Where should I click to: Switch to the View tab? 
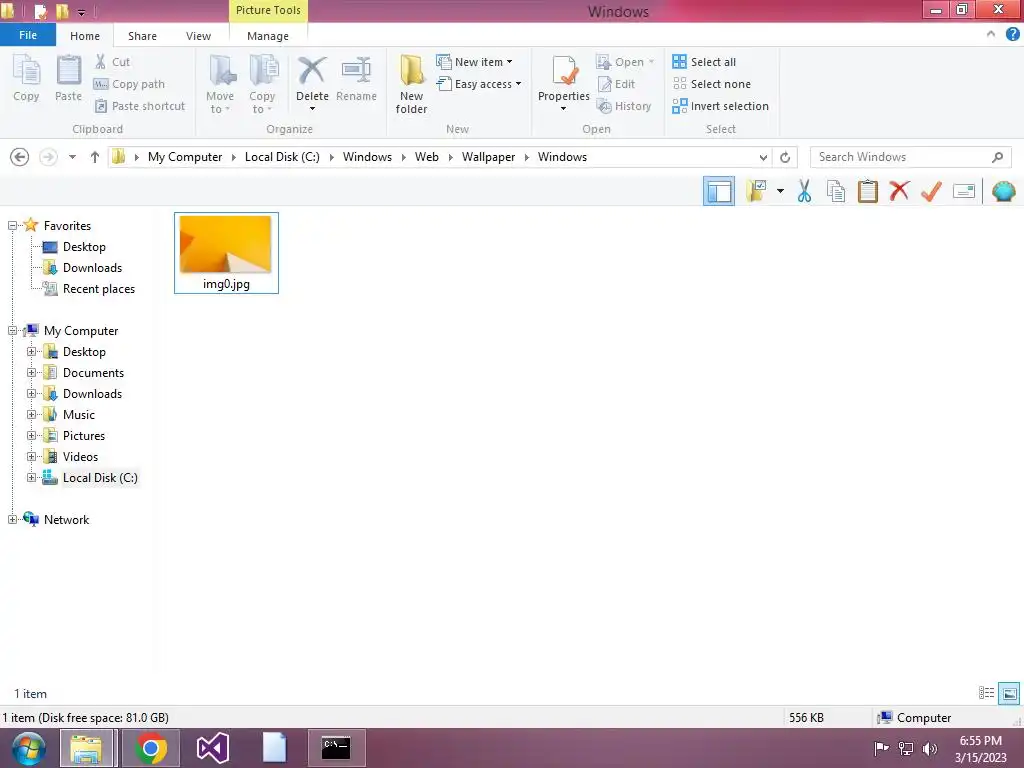click(198, 36)
